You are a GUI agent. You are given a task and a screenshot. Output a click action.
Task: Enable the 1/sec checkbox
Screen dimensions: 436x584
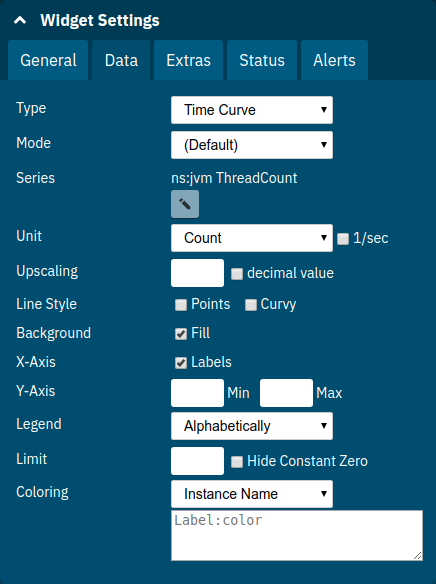point(343,239)
